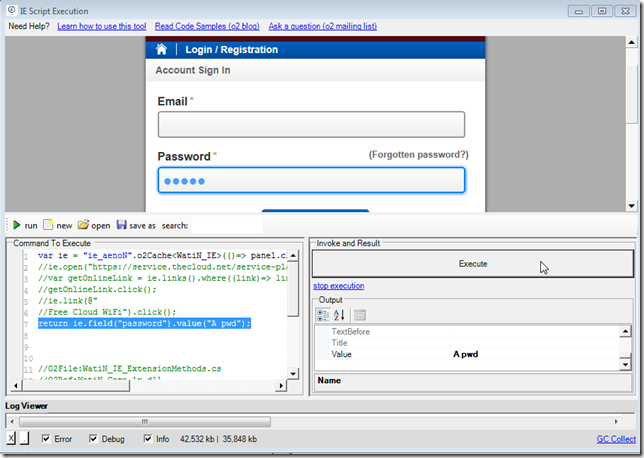The height and width of the screenshot is (458, 644).
Task: Save script using the save as floppy icon
Action: click(121, 225)
